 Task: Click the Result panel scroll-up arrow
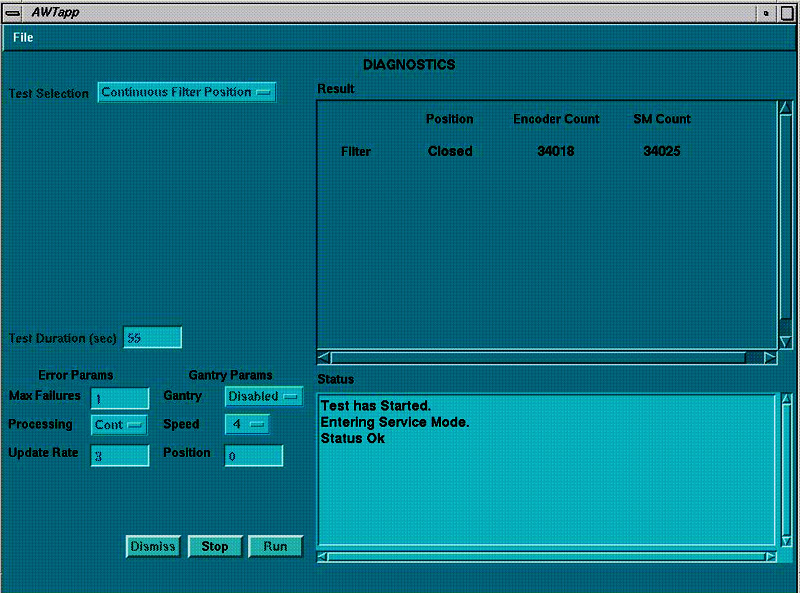[785, 107]
